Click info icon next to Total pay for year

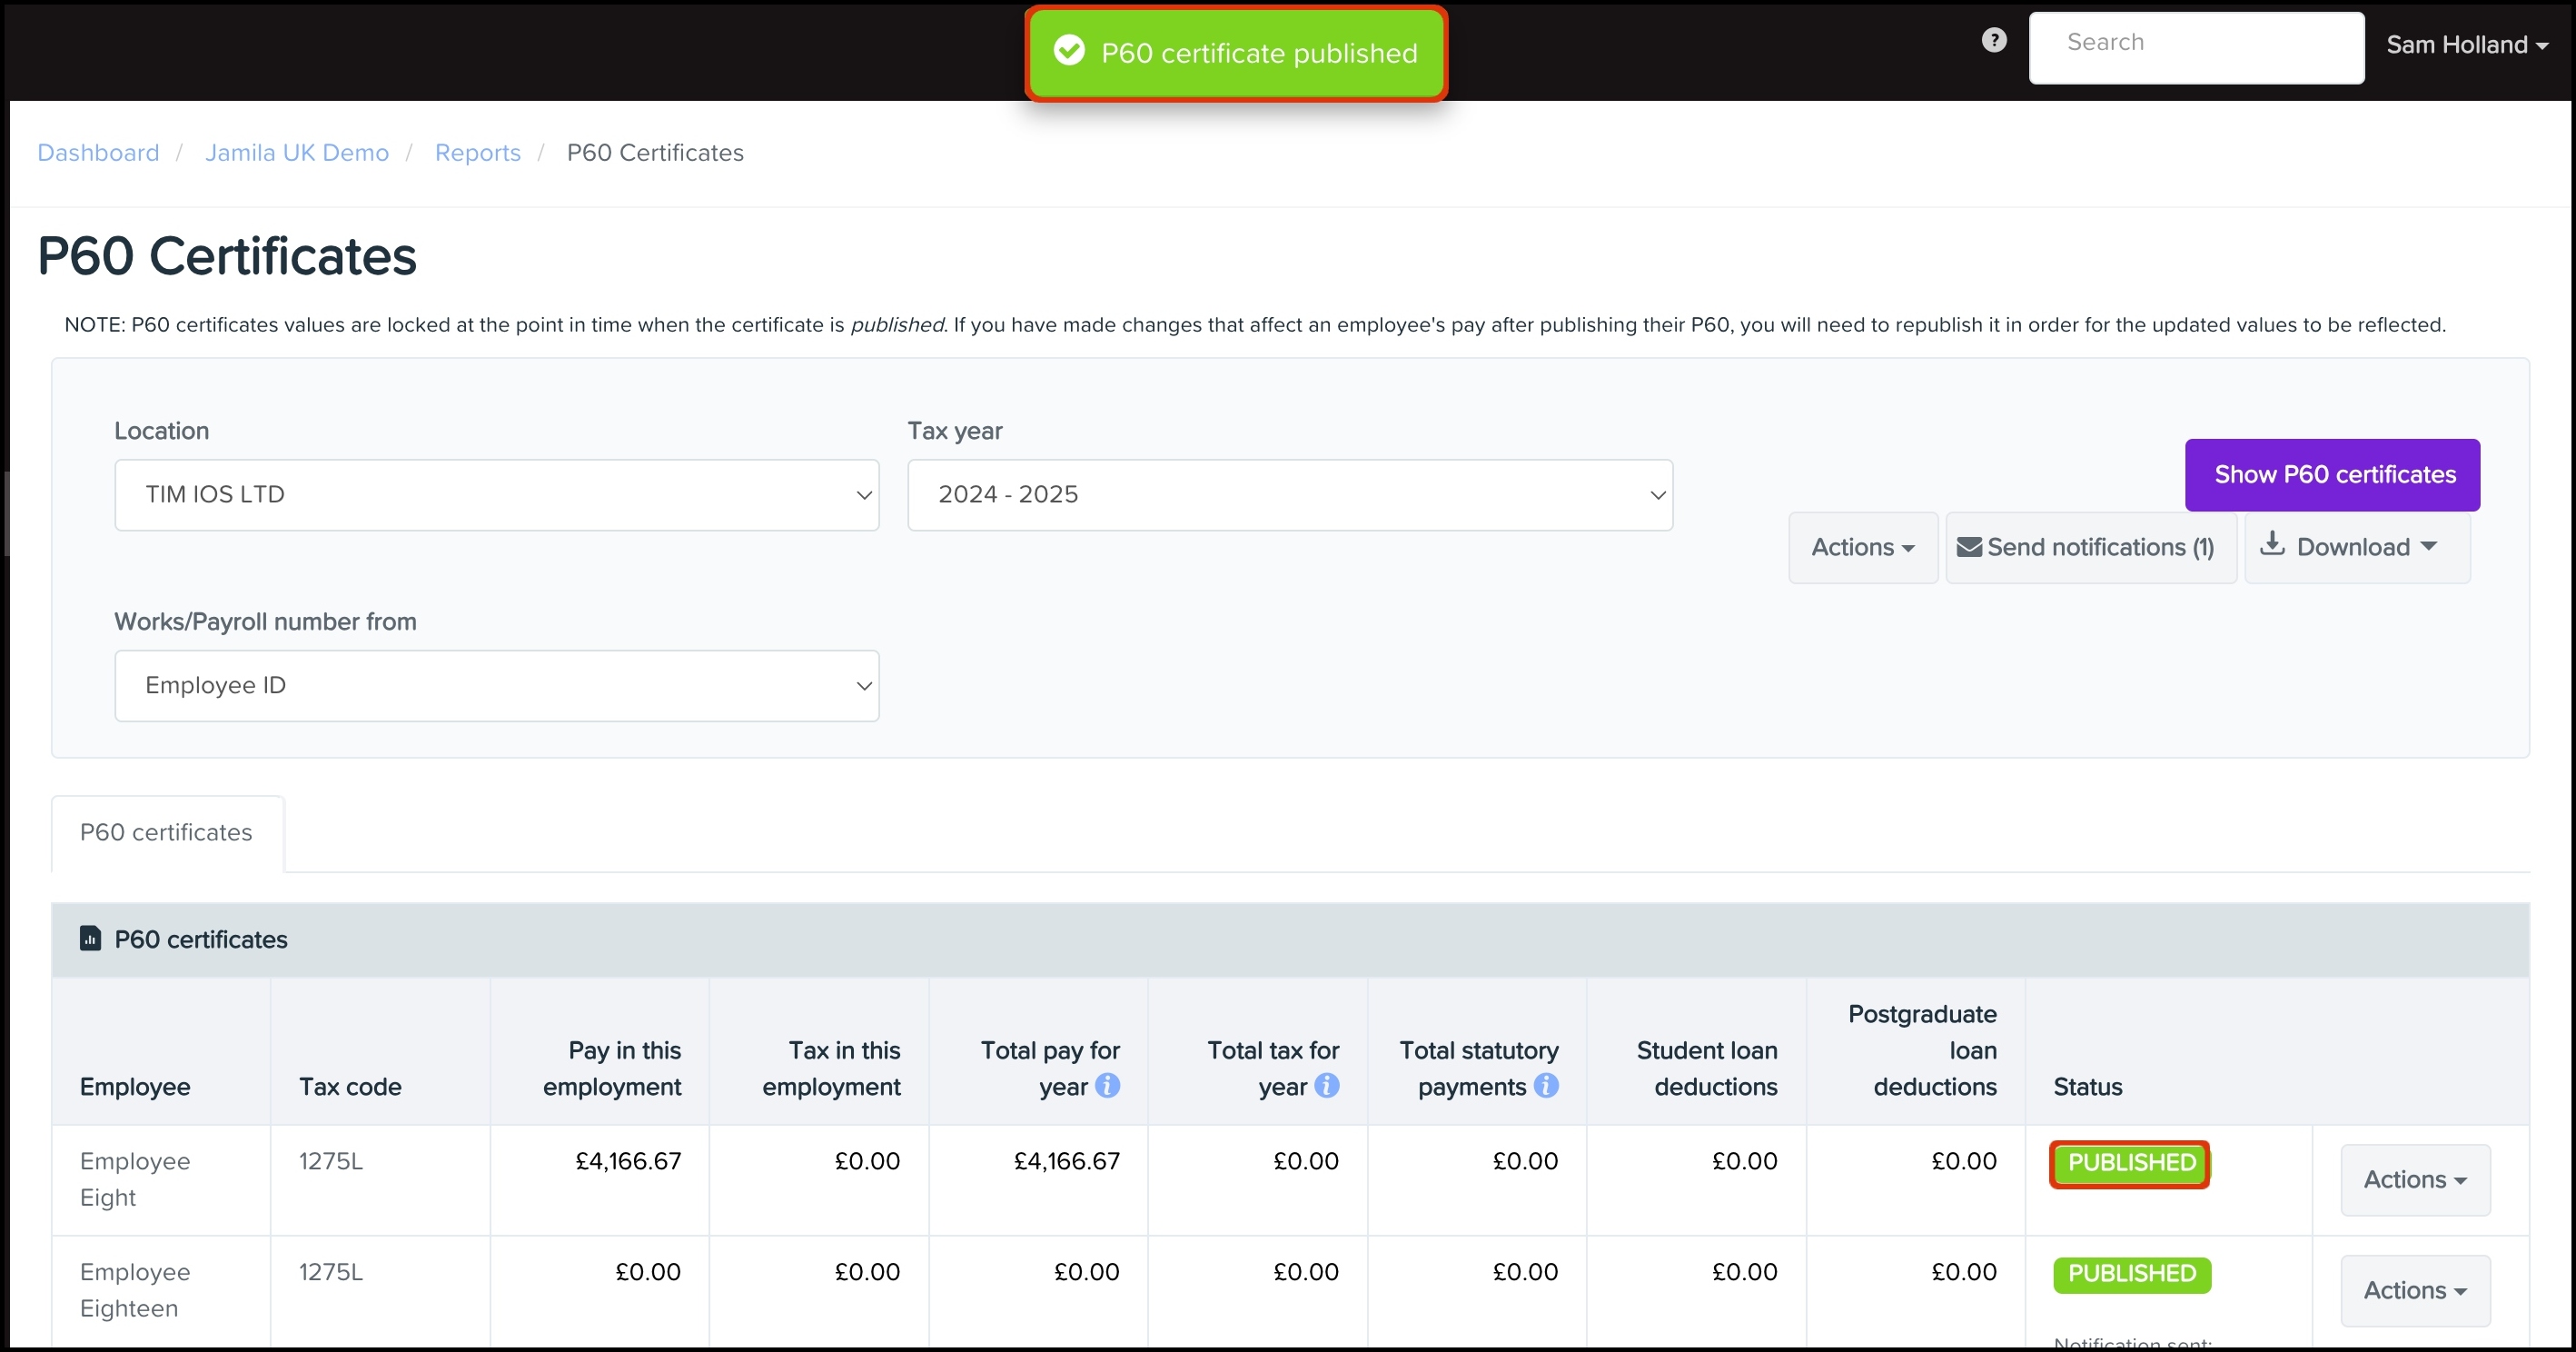1107,1086
